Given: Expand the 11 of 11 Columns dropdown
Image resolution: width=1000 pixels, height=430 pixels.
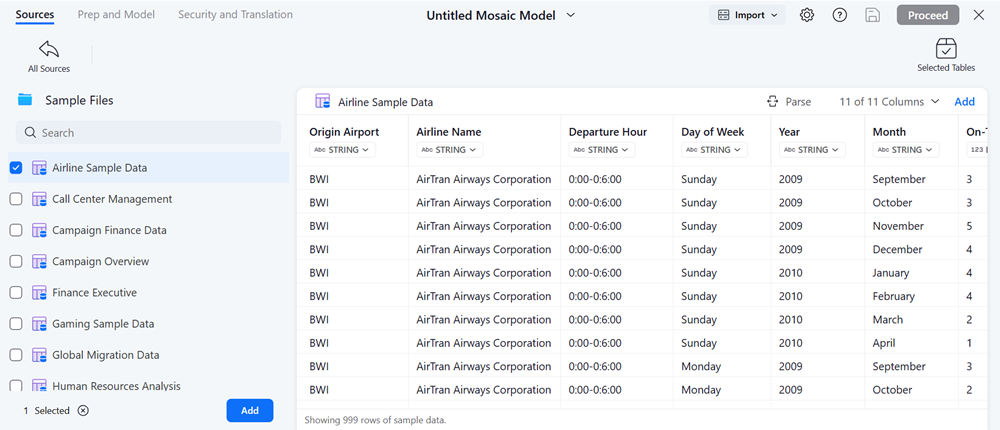Looking at the screenshot, I should [x=889, y=102].
